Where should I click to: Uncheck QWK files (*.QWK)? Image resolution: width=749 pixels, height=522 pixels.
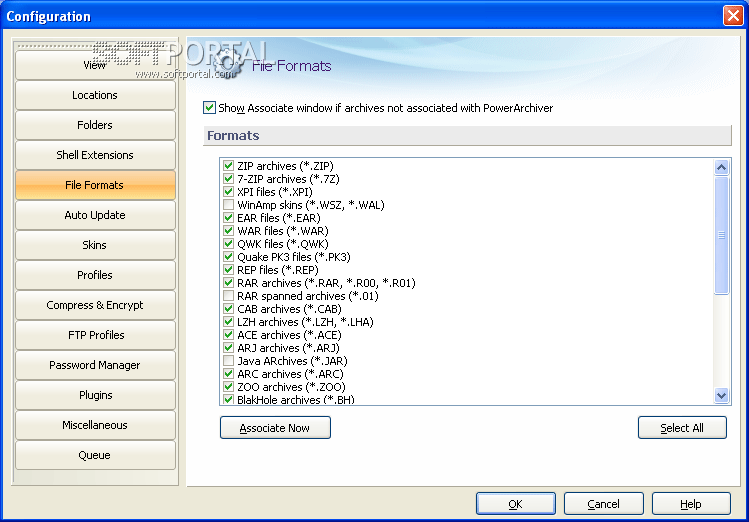click(x=228, y=244)
